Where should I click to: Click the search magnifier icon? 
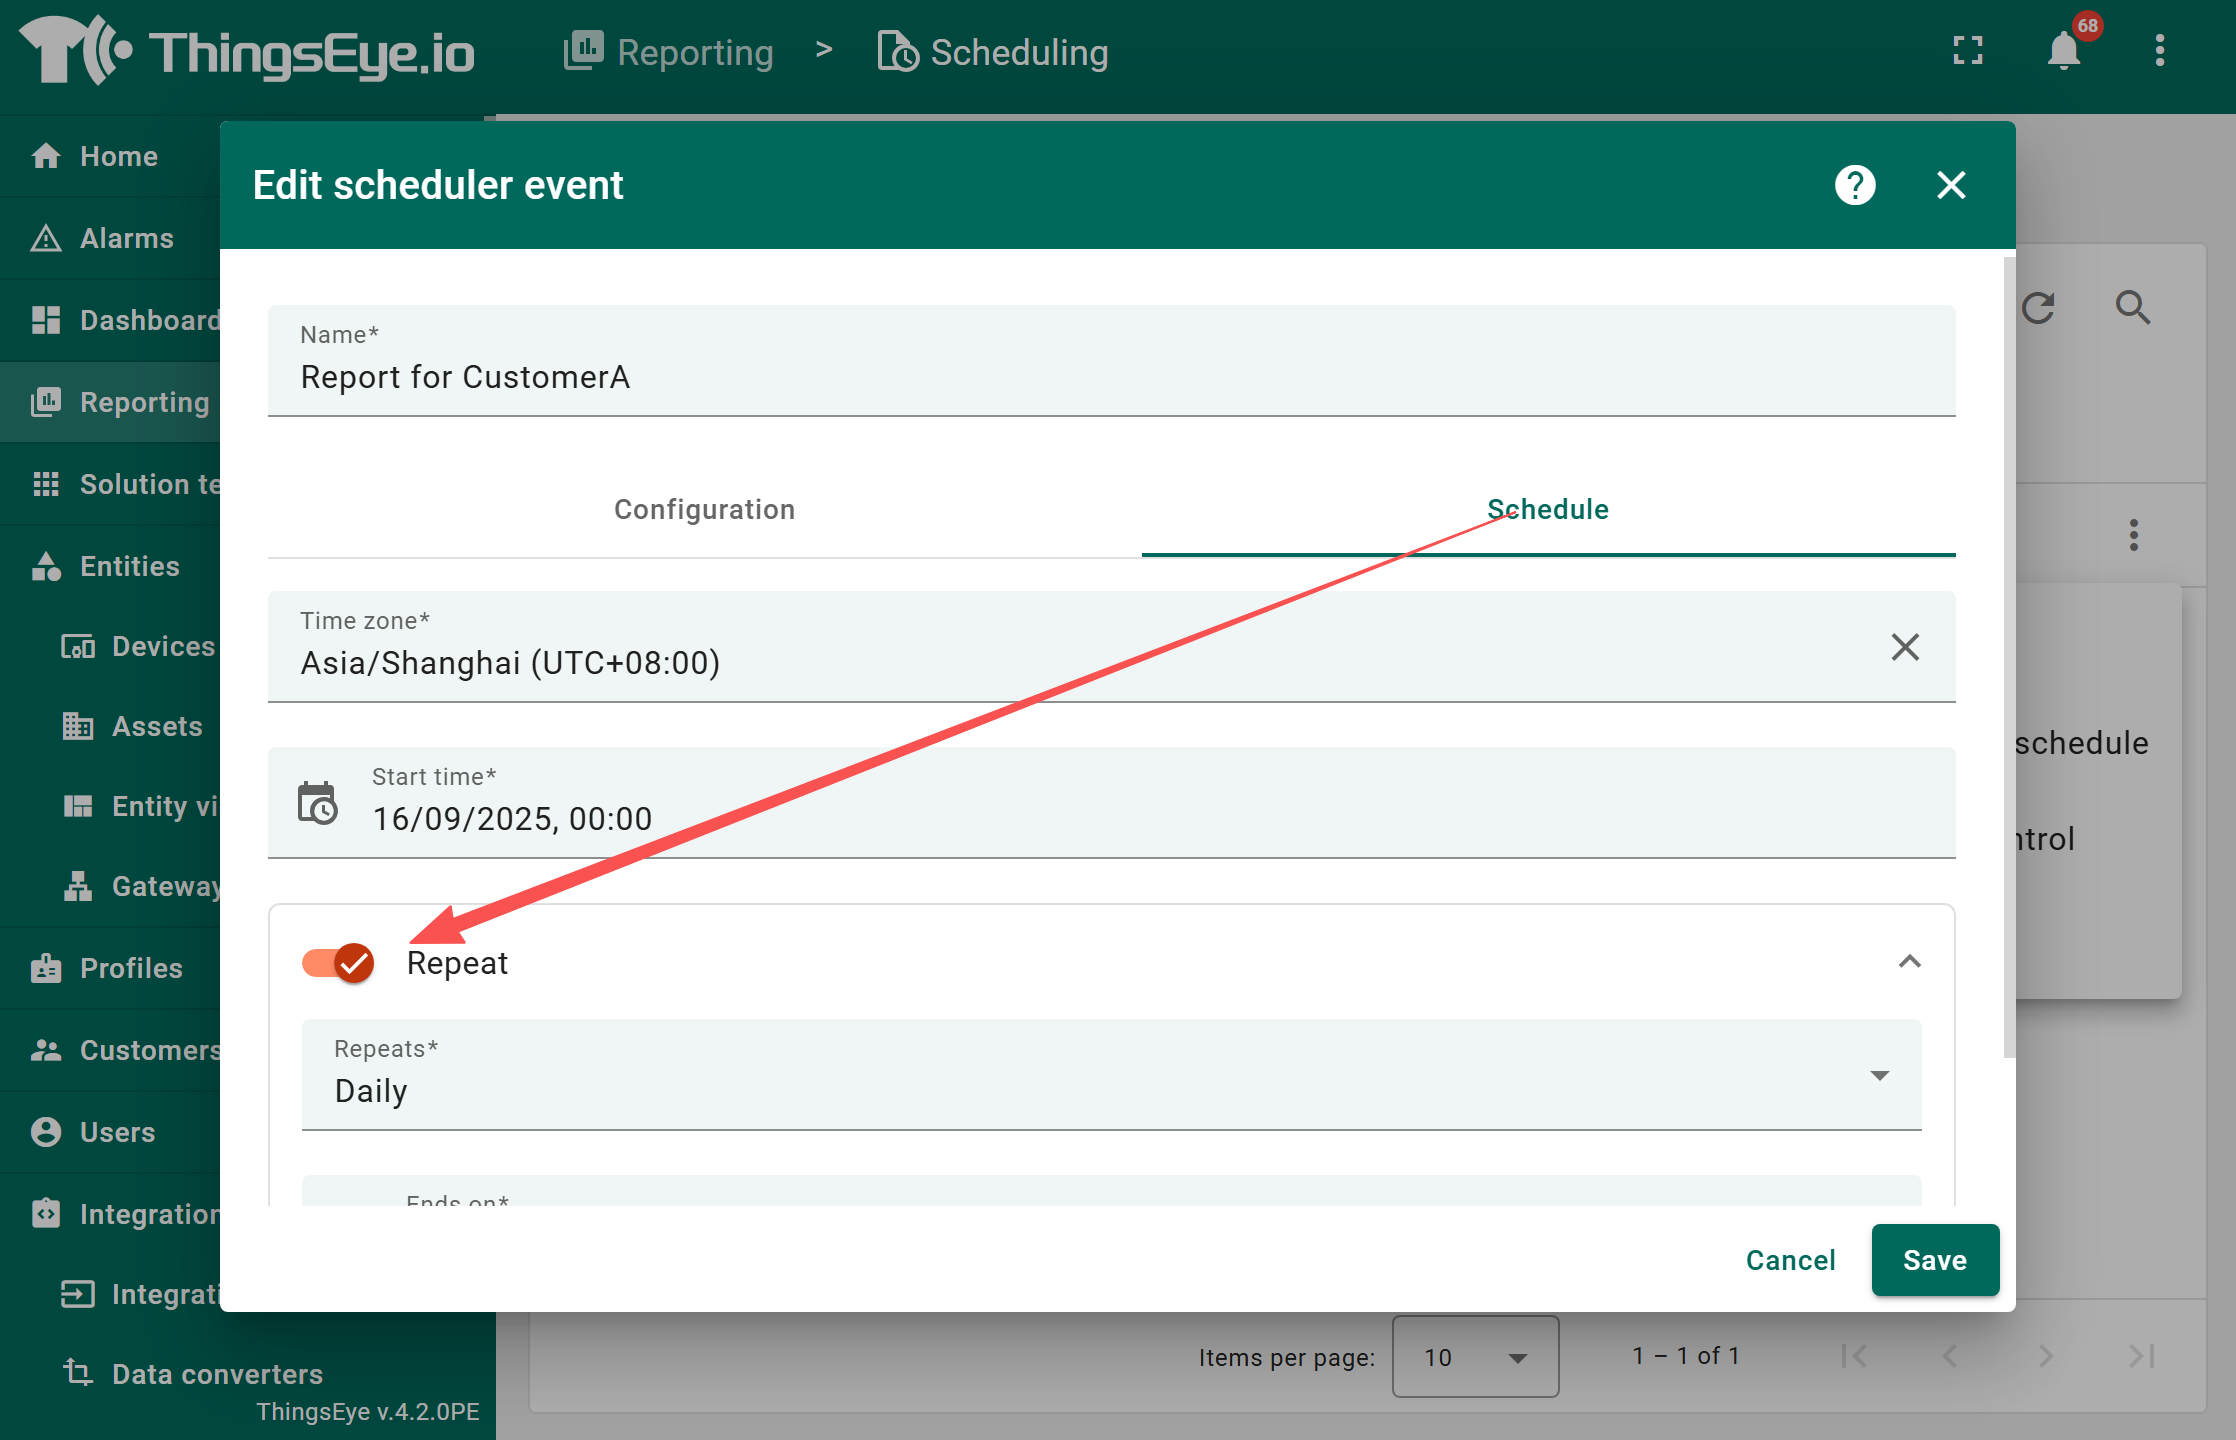pyautogui.click(x=2132, y=307)
